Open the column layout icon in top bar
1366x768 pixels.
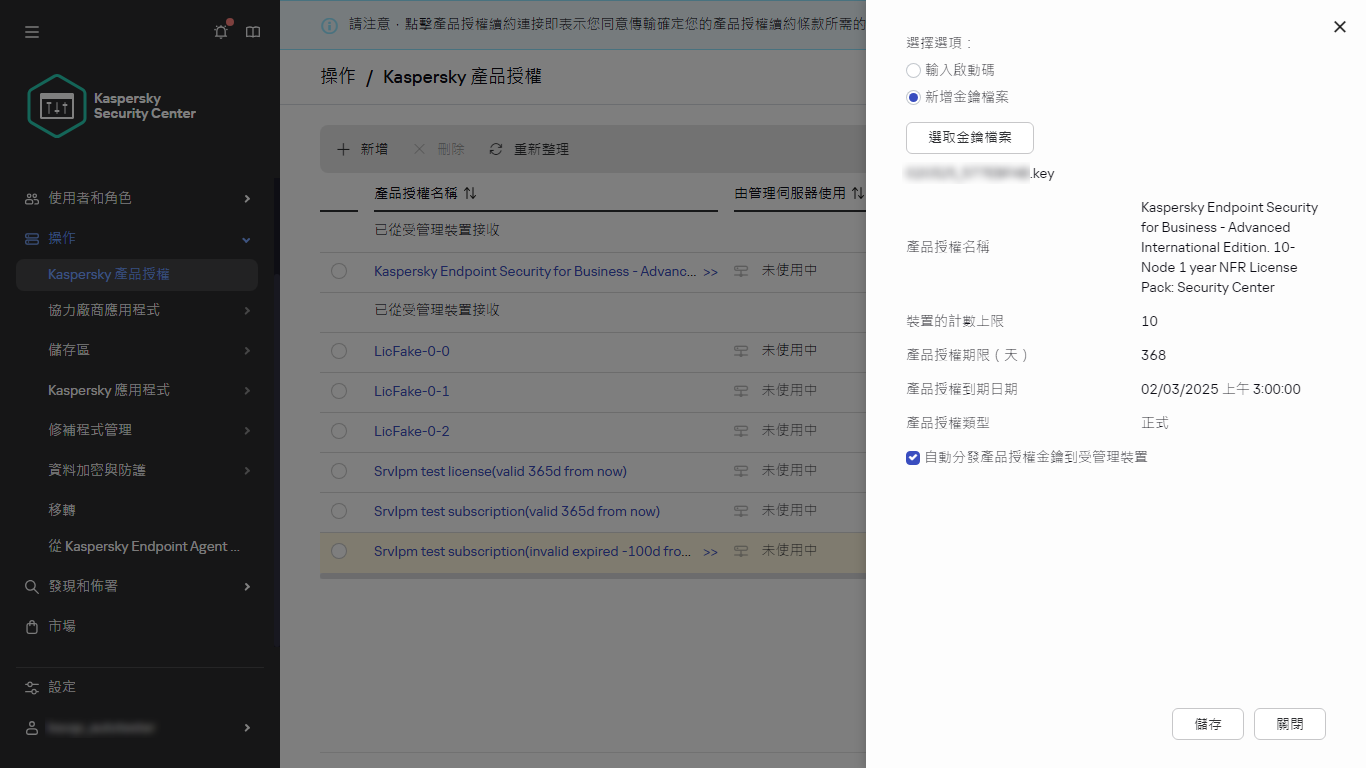coord(253,31)
